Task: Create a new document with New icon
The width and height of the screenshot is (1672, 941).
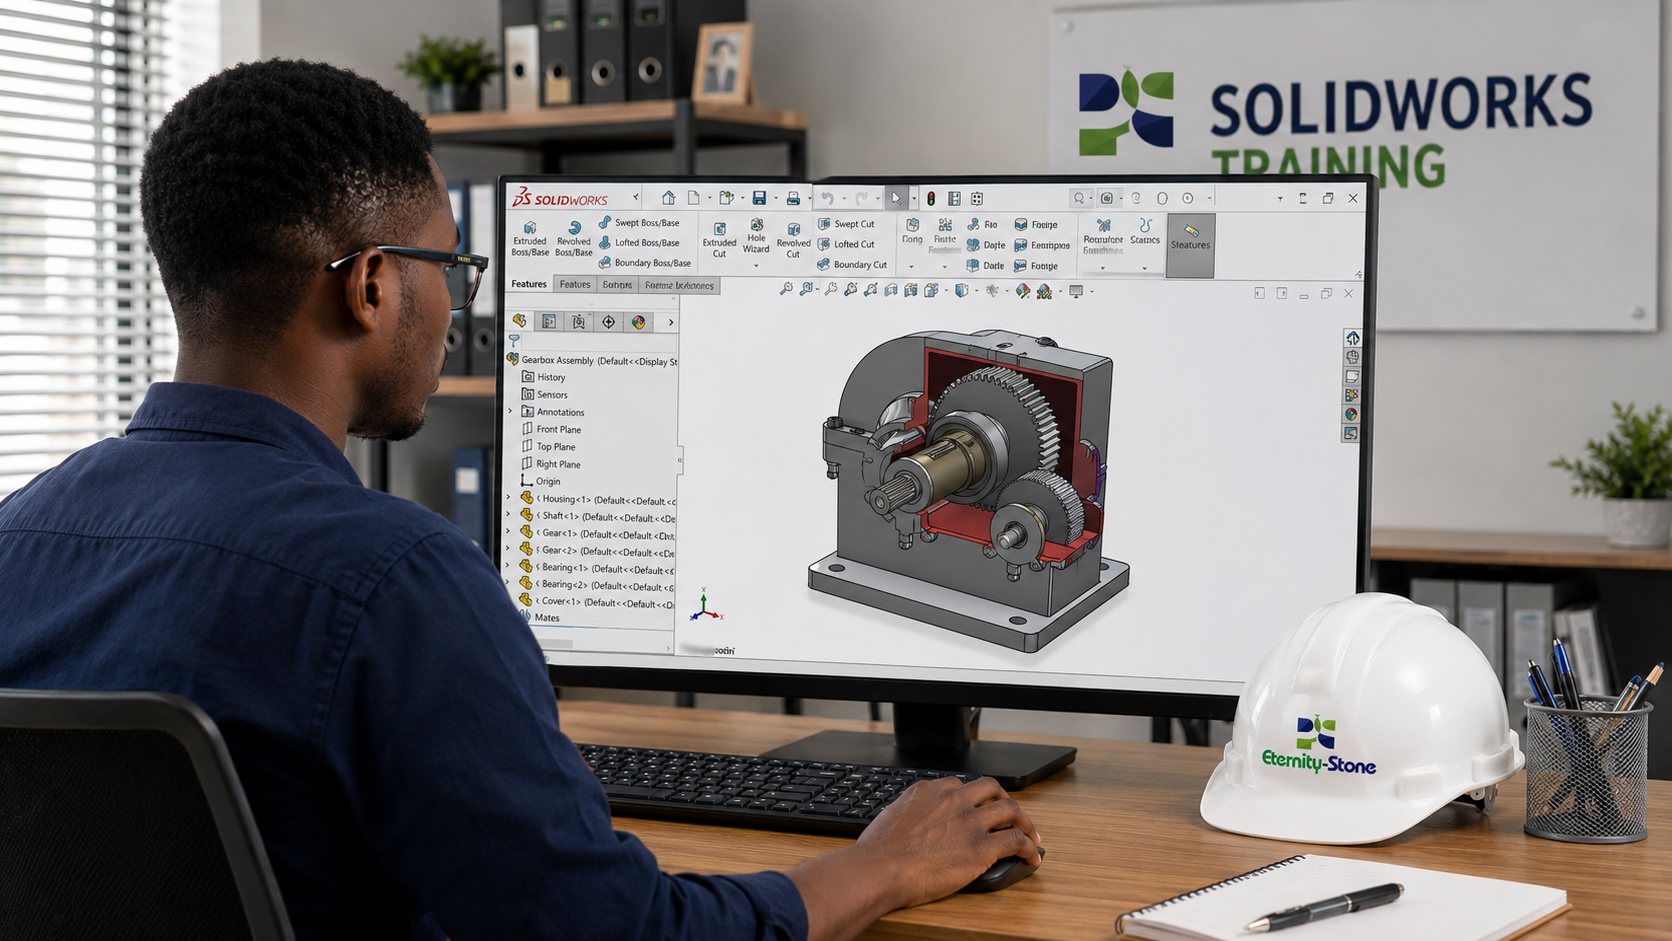Action: [693, 198]
